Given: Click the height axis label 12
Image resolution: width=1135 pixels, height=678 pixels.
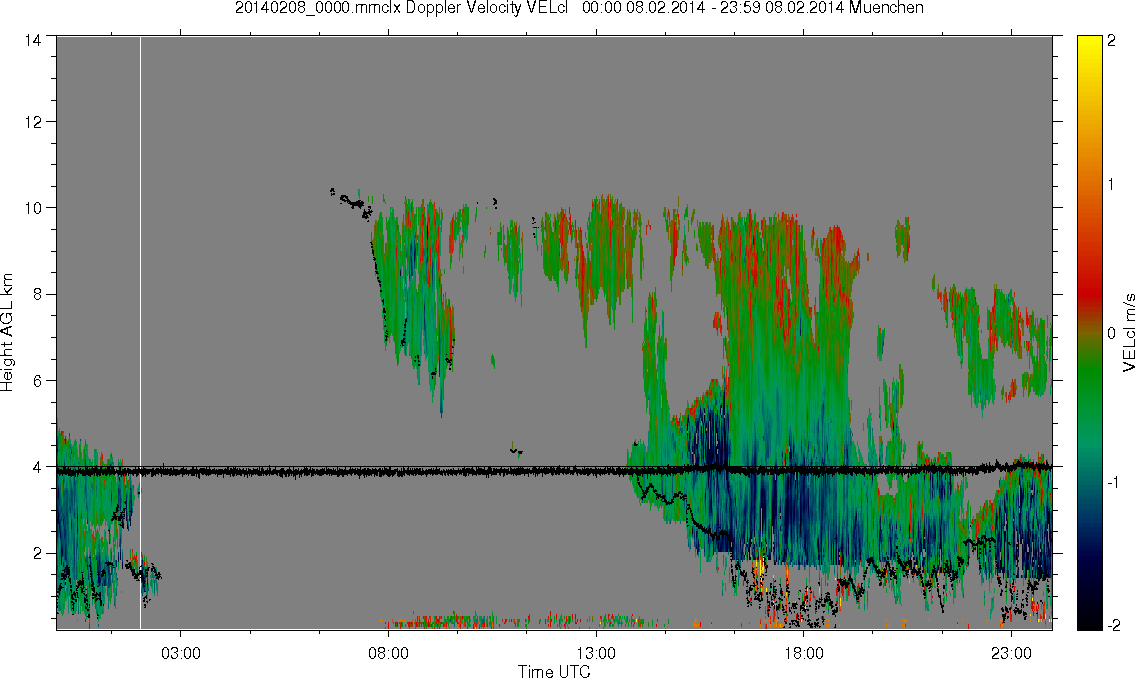Looking at the screenshot, I should pos(33,122).
